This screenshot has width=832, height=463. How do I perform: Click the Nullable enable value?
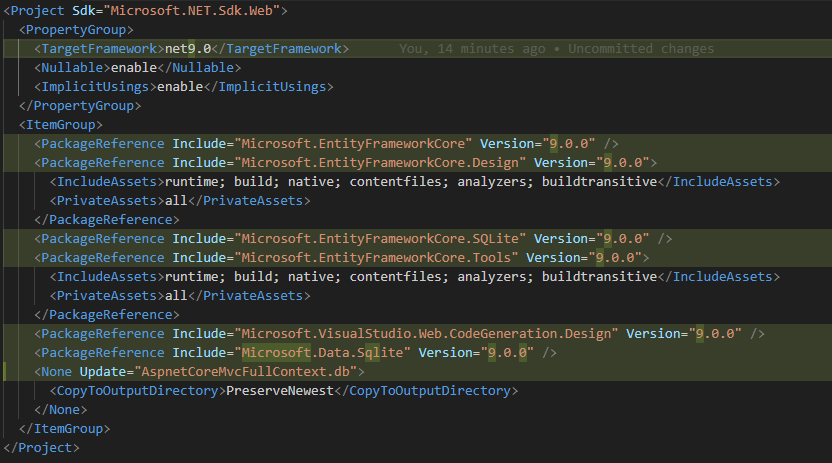[x=134, y=68]
